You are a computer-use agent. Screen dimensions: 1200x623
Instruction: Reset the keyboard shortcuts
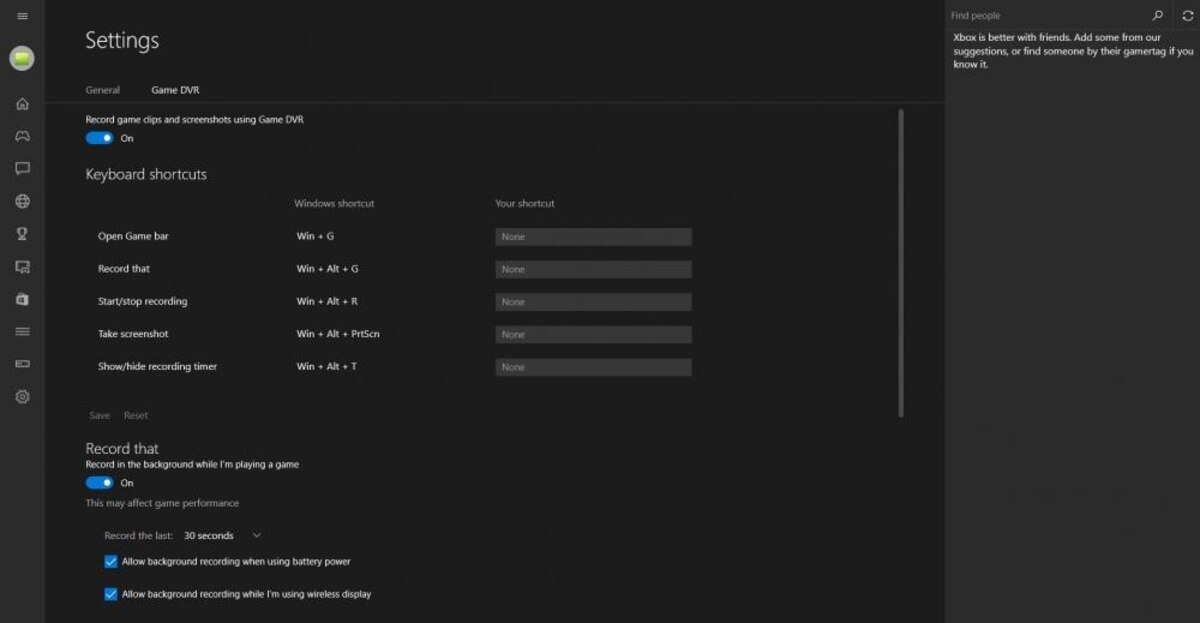[x=136, y=415]
